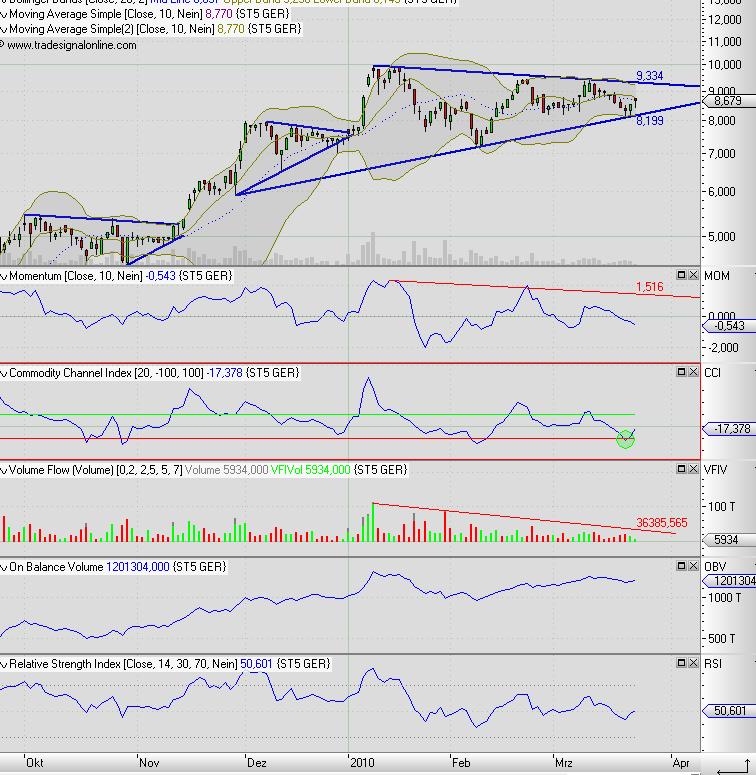The height and width of the screenshot is (775, 756).
Task: Expand the Relative Strength Index legend chevron
Action: click(4, 664)
